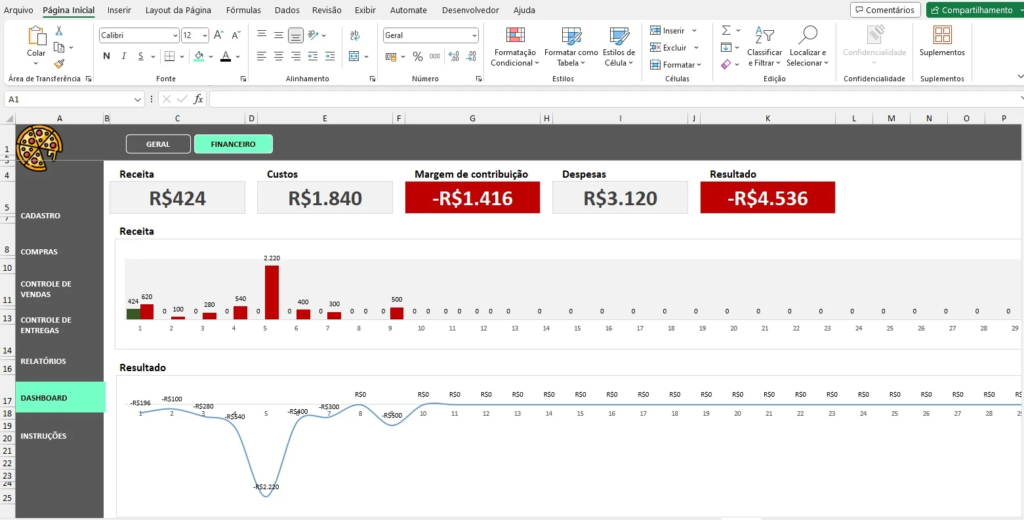
Task: Toggle italic (I) formatting
Action: tap(124, 56)
